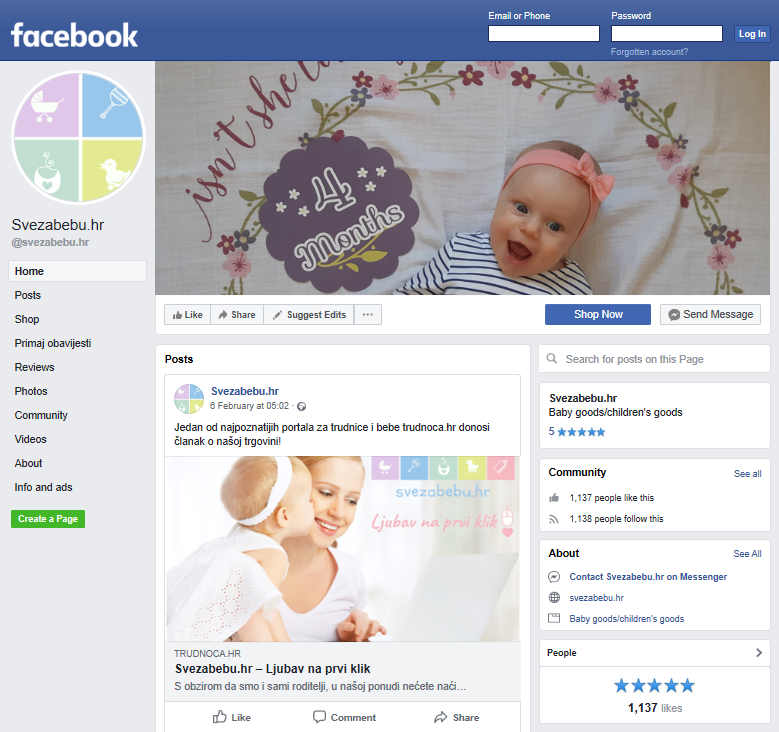The image size is (779, 732).
Task: Open About See All link
Action: [x=747, y=554]
